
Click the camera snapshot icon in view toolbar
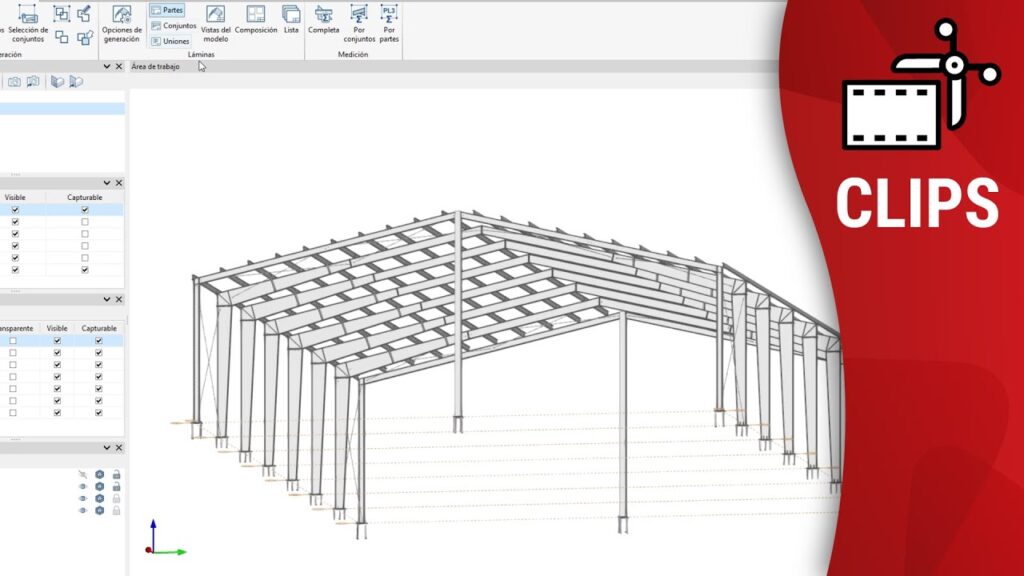pyautogui.click(x=15, y=81)
